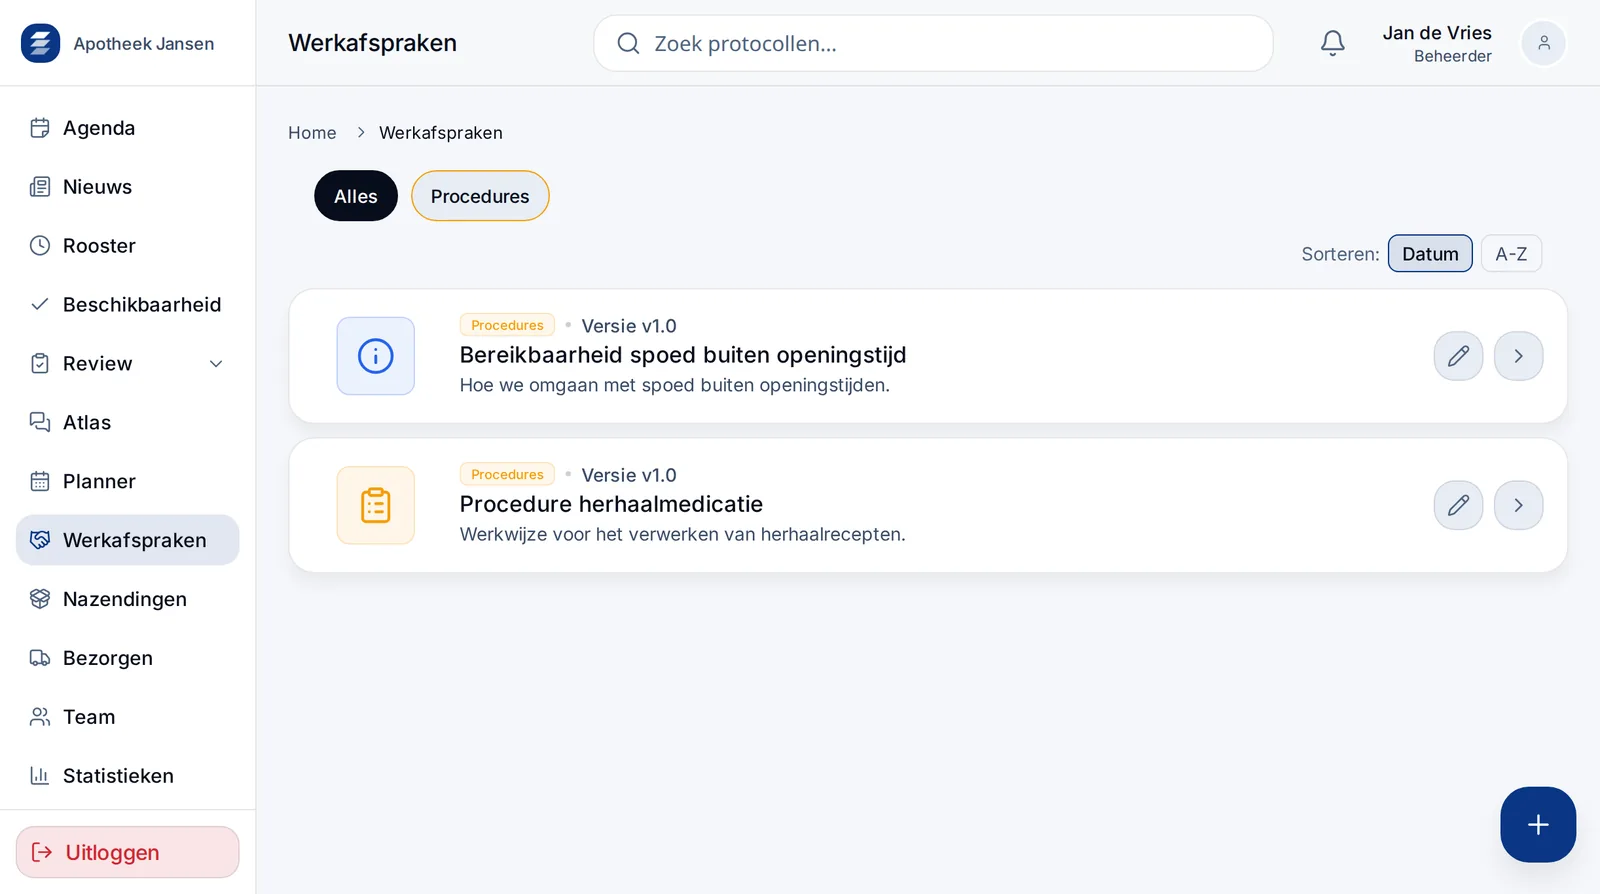Viewport: 1600px width, 894px height.
Task: Click title Procedure herhaalmedicatie
Action: click(611, 504)
